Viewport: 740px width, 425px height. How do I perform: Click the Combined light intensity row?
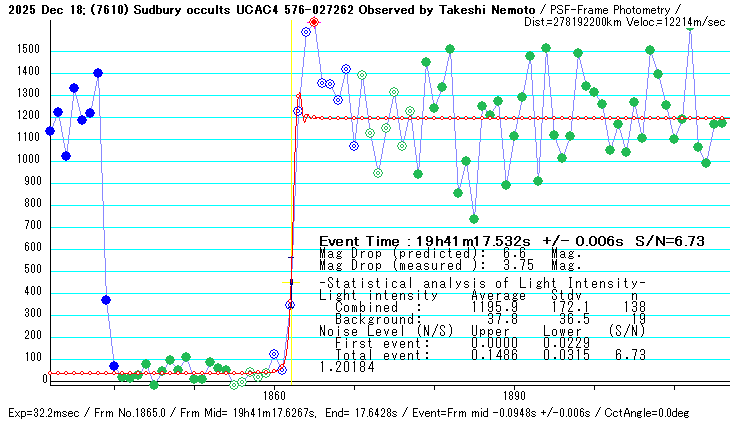[x=480, y=307]
